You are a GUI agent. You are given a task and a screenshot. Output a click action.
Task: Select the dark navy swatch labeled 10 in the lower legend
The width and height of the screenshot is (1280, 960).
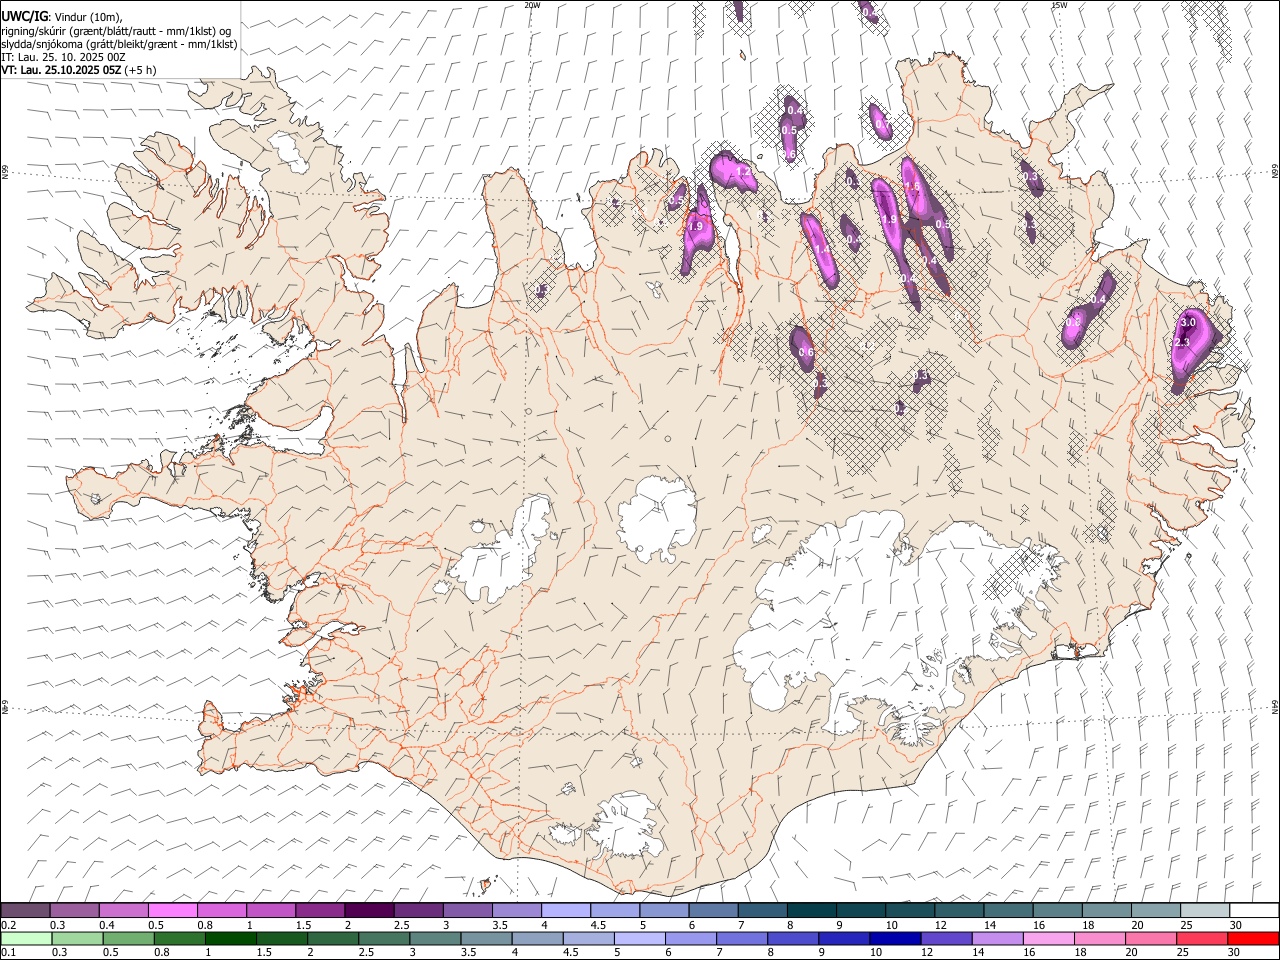[x=894, y=938]
